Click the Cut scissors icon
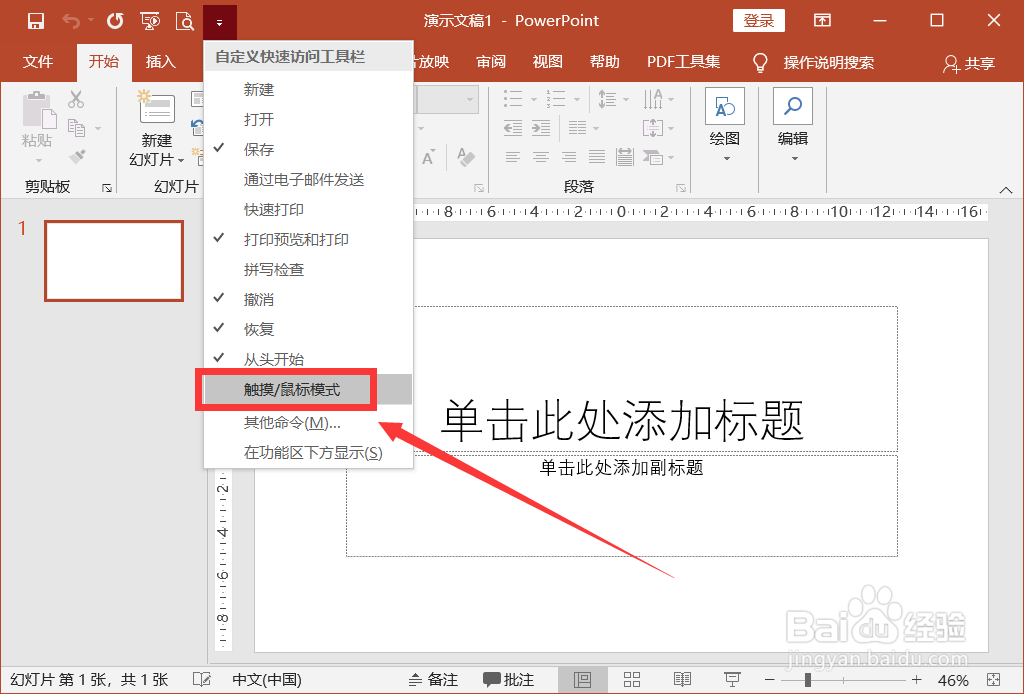 [76, 99]
